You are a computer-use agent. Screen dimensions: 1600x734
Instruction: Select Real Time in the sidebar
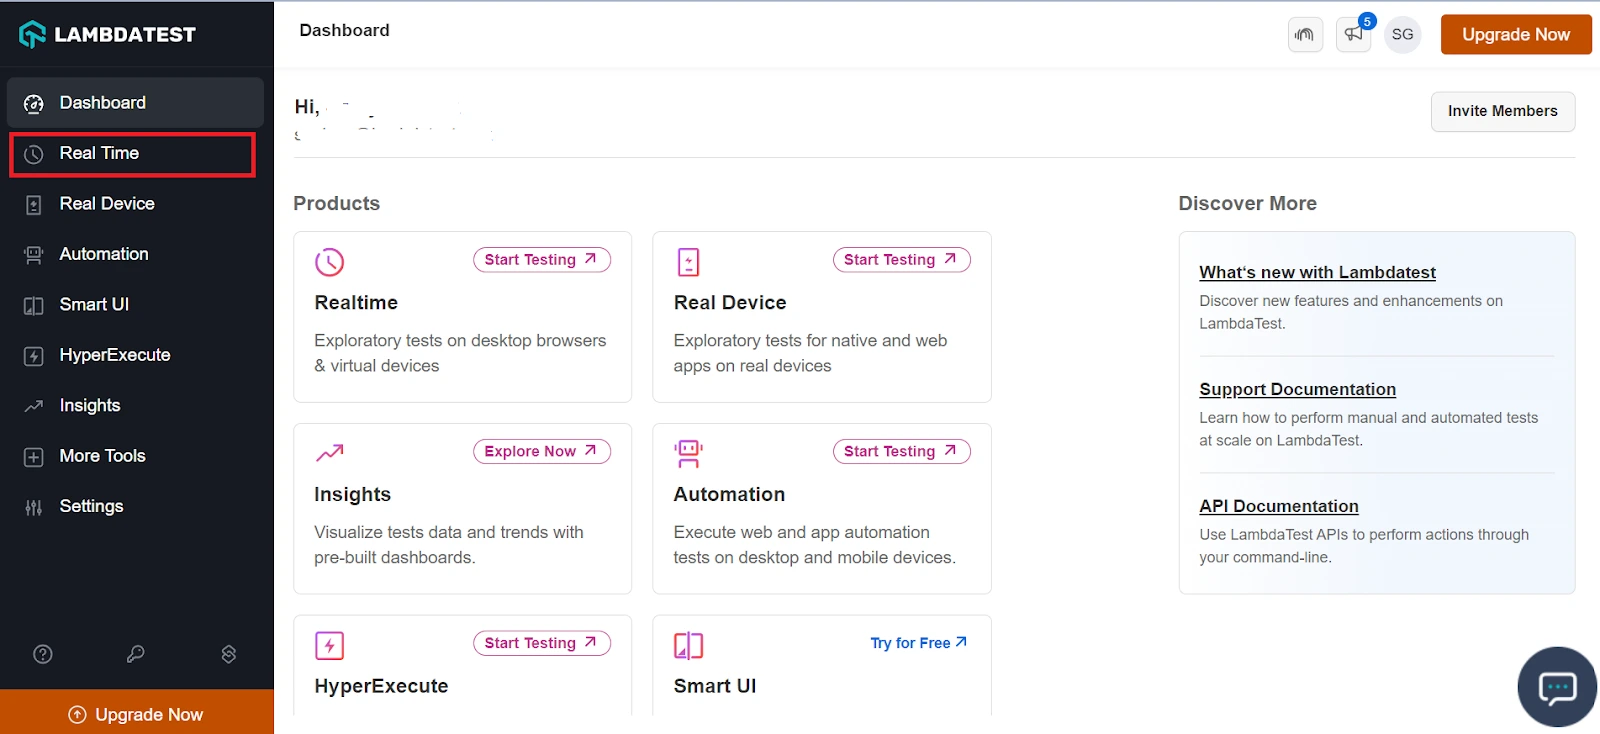point(99,153)
